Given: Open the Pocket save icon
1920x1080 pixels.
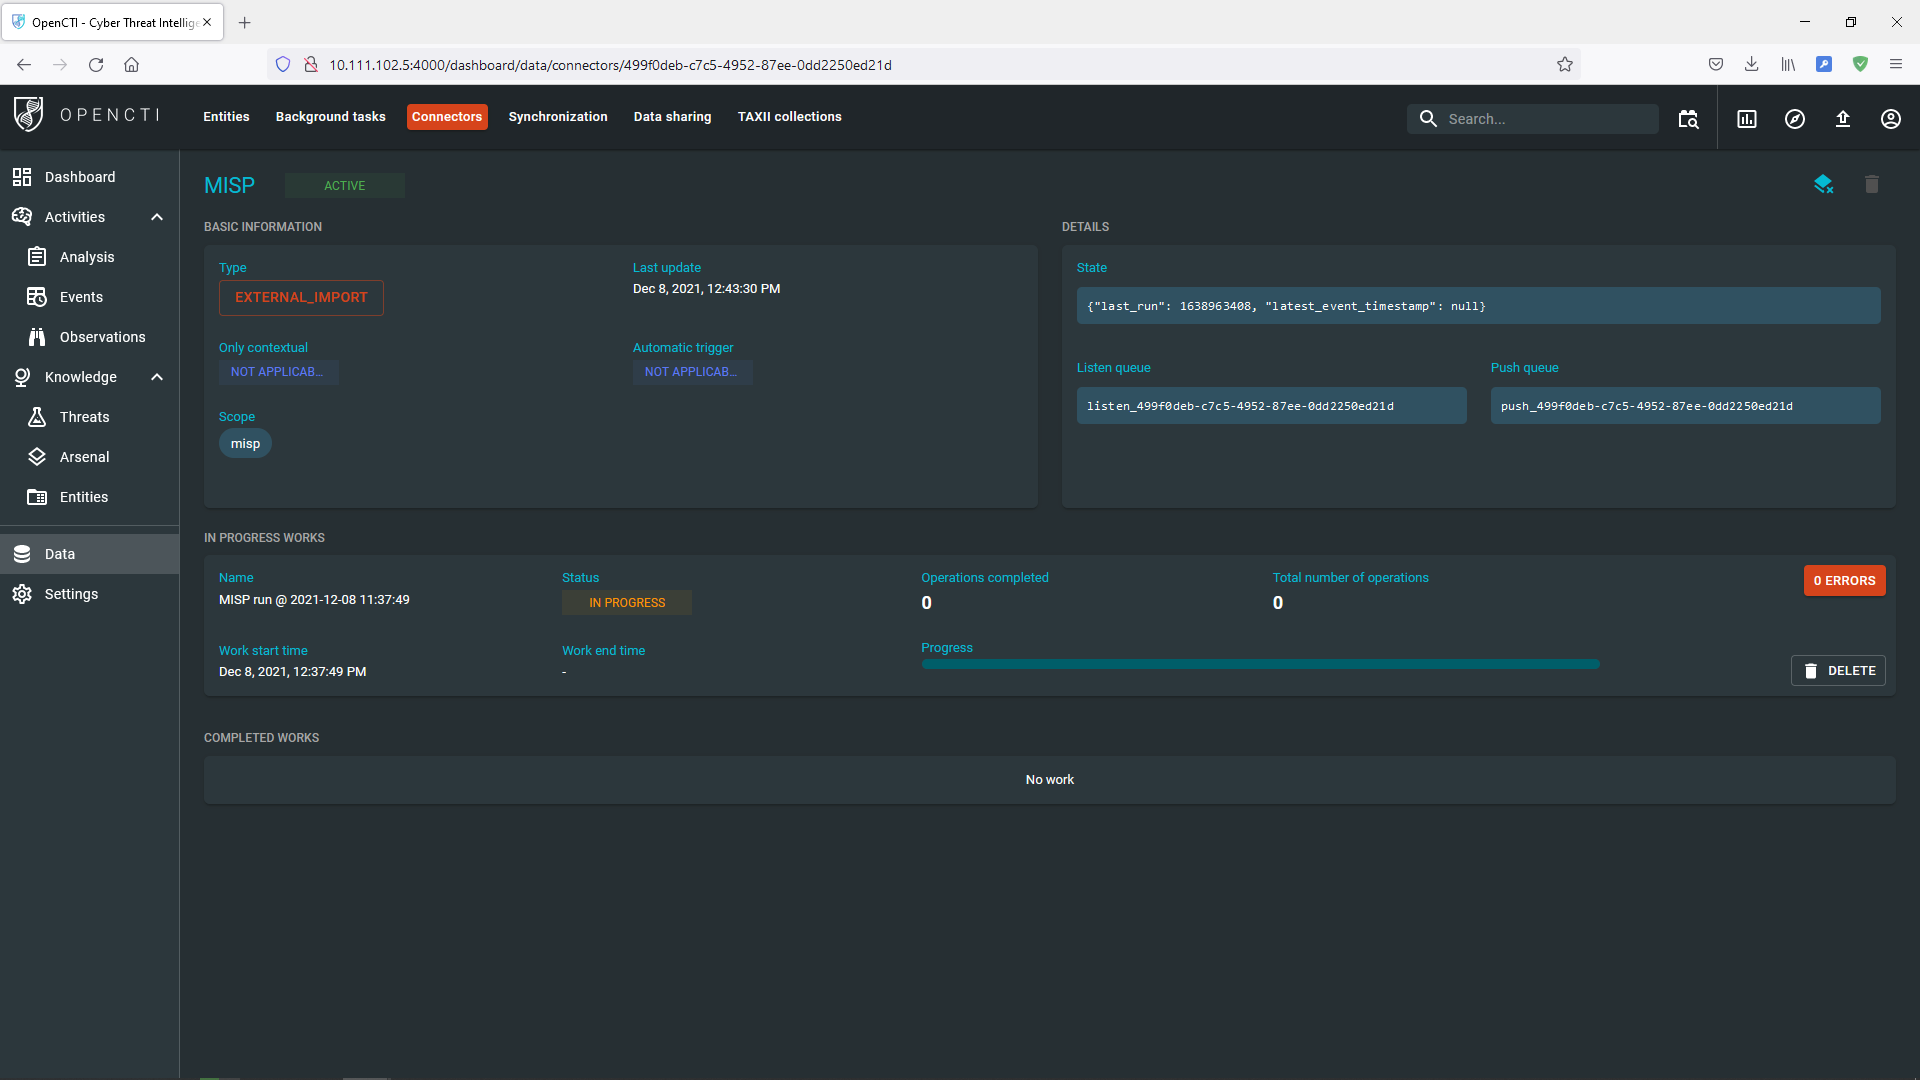Looking at the screenshot, I should [1716, 65].
